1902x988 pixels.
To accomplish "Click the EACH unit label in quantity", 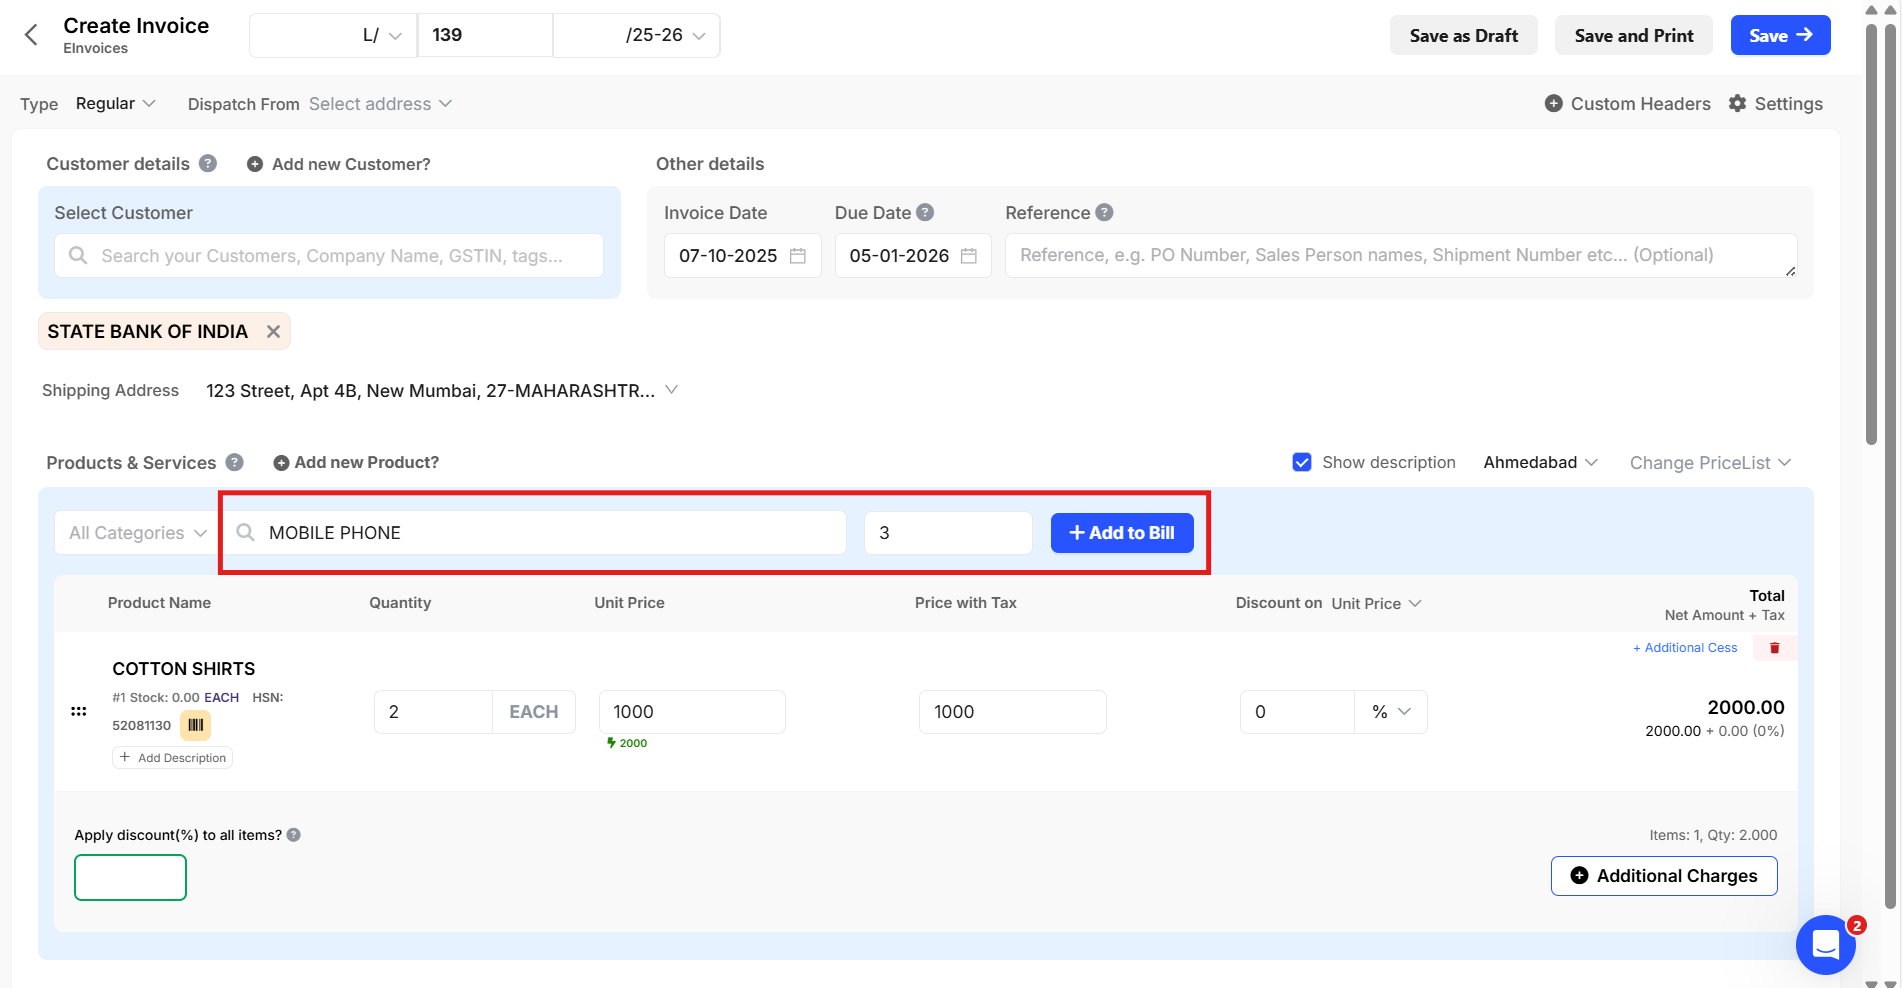I will pyautogui.click(x=534, y=712).
